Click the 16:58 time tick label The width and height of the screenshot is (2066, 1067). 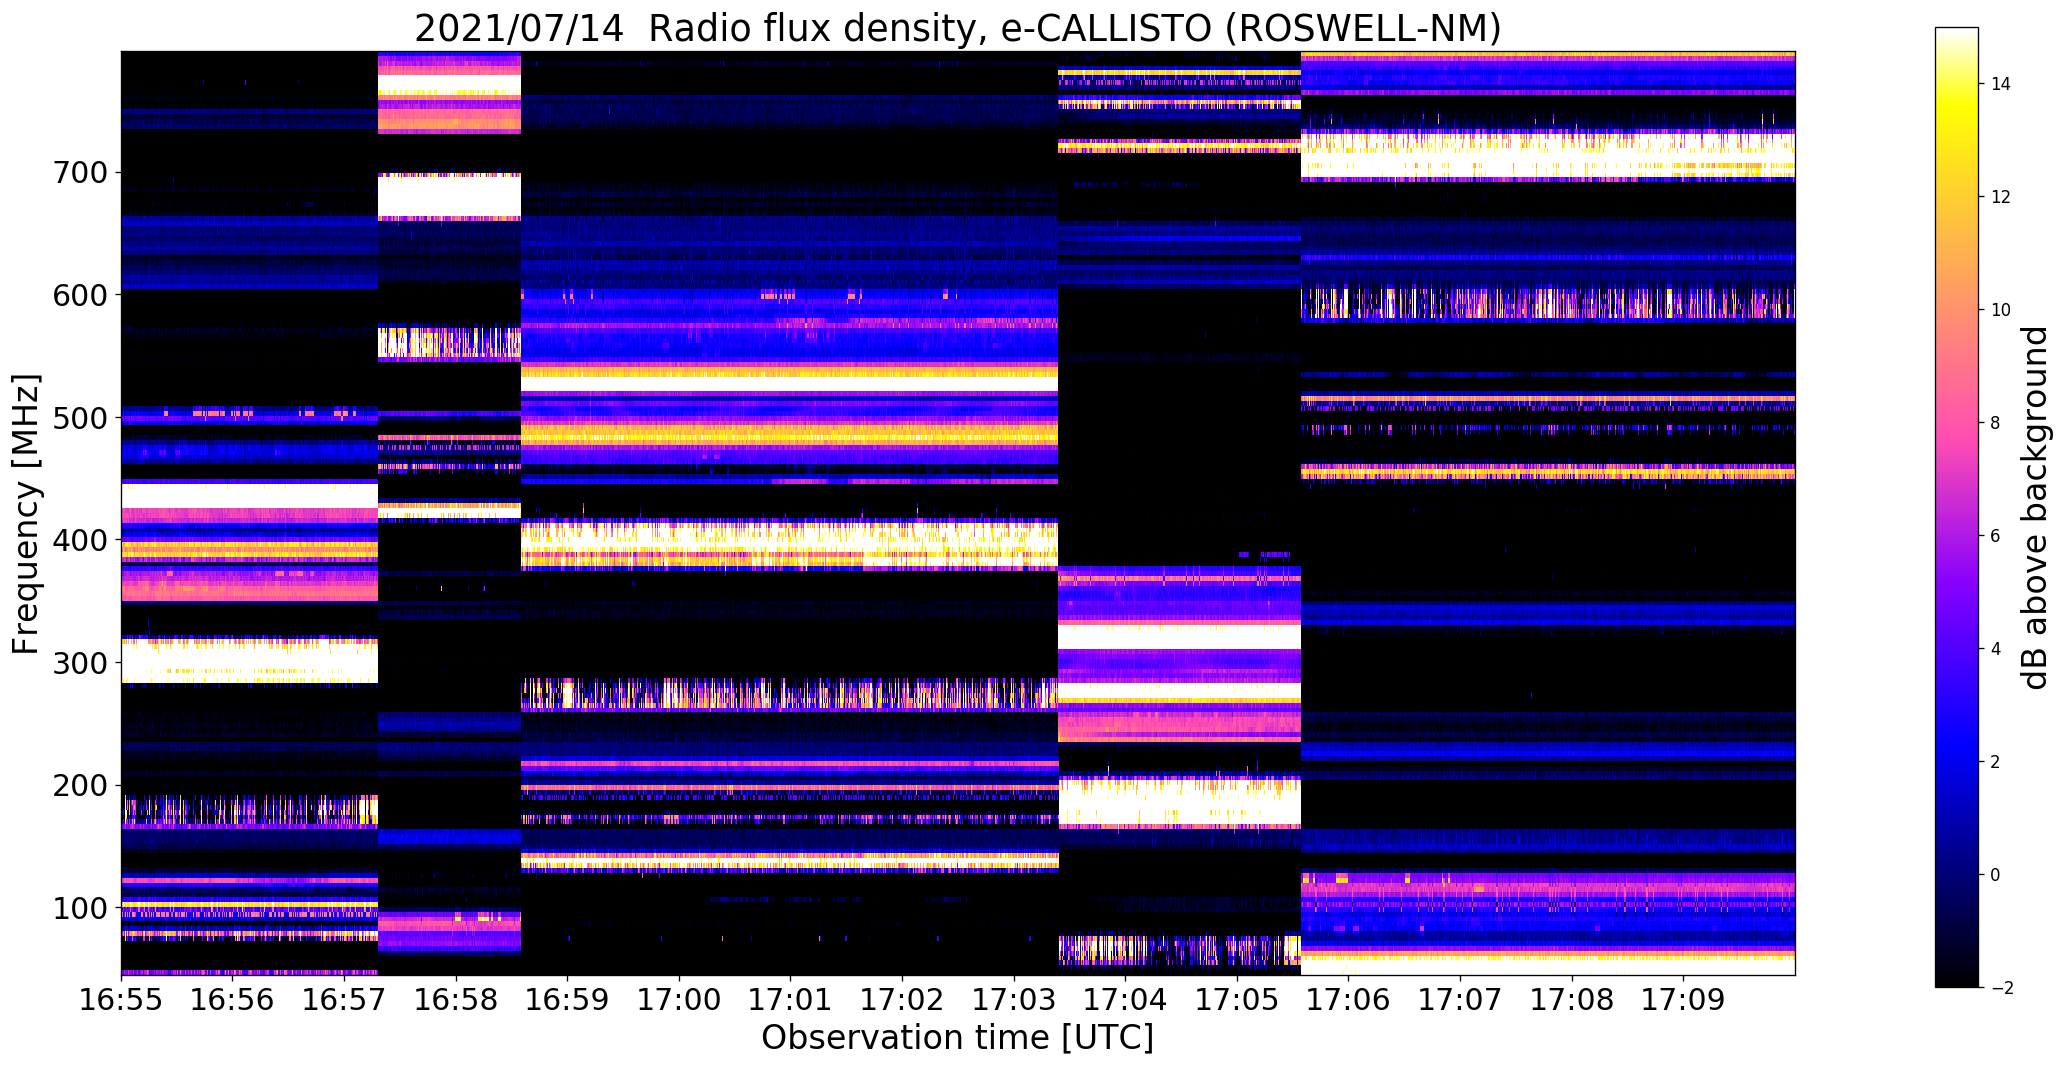(456, 1000)
